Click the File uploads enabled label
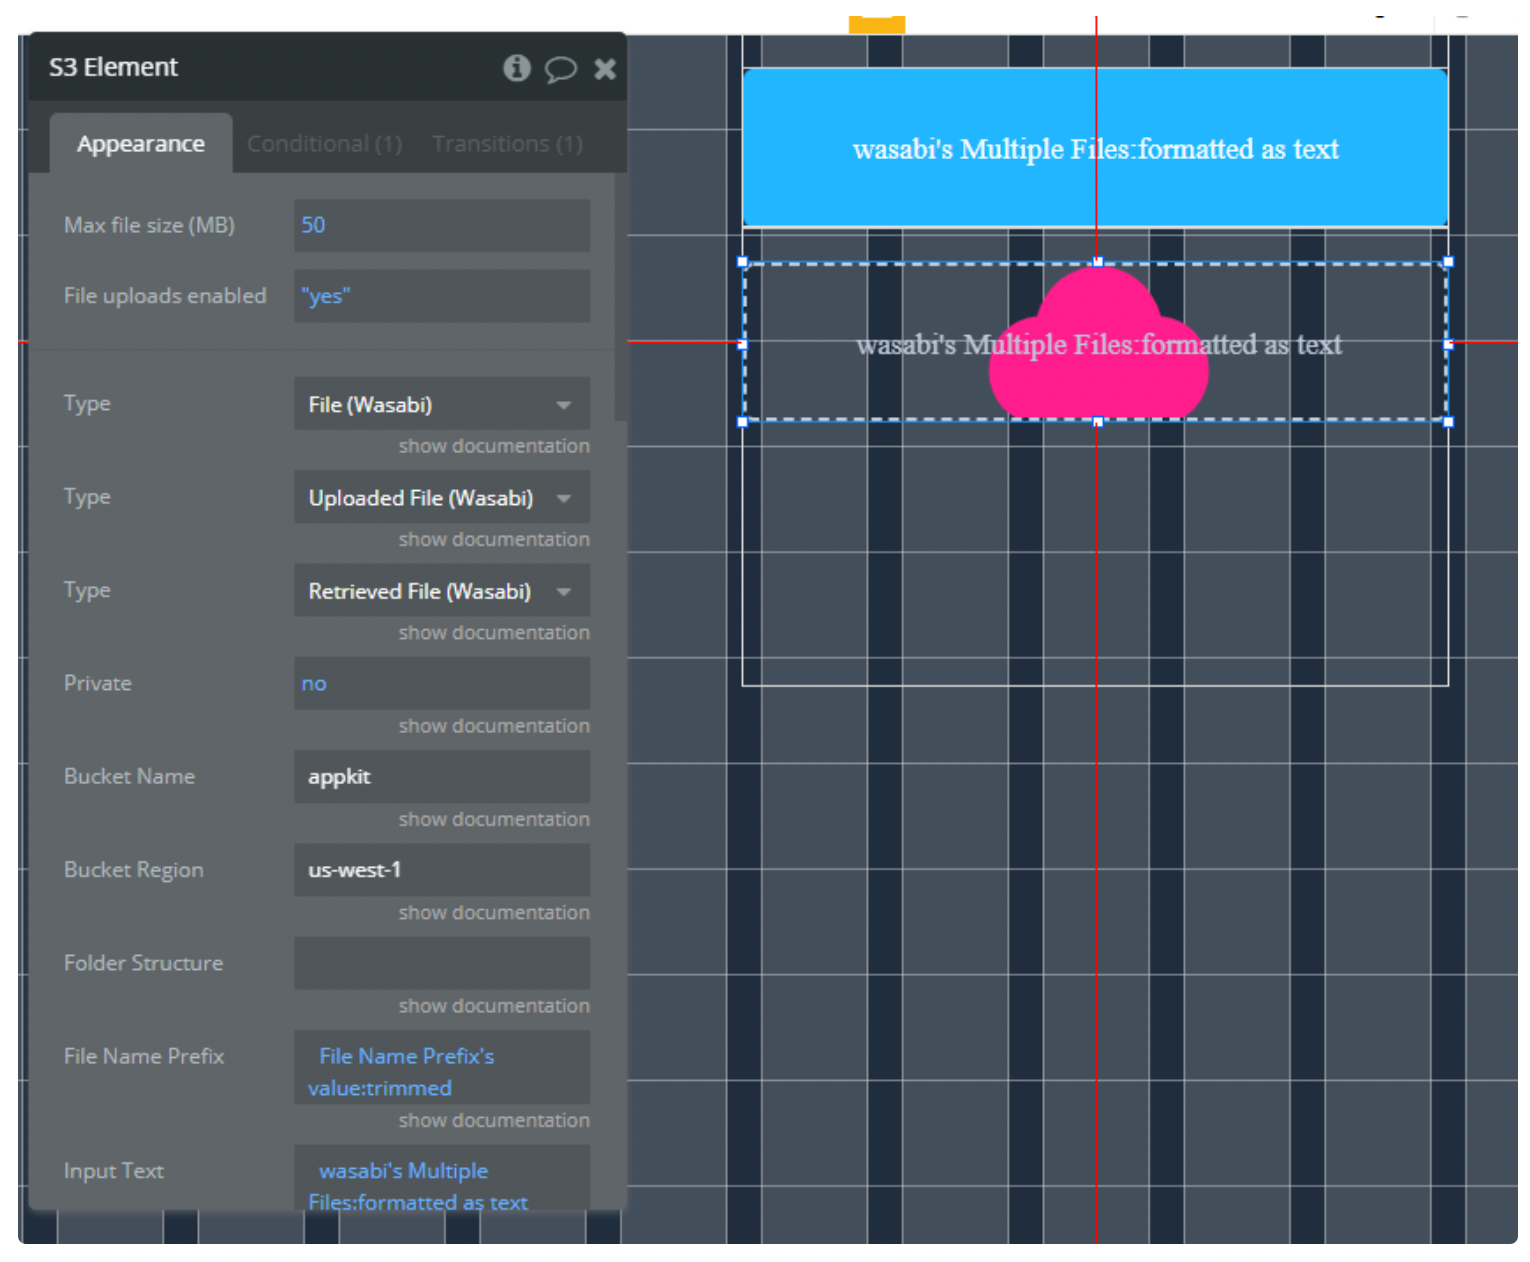 click(x=165, y=296)
